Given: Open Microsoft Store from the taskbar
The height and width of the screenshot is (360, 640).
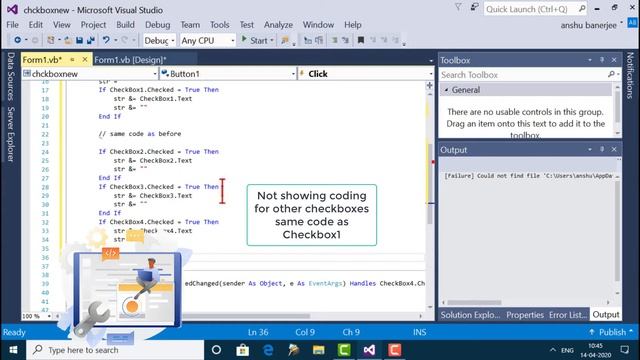Looking at the screenshot, I should (242, 350).
